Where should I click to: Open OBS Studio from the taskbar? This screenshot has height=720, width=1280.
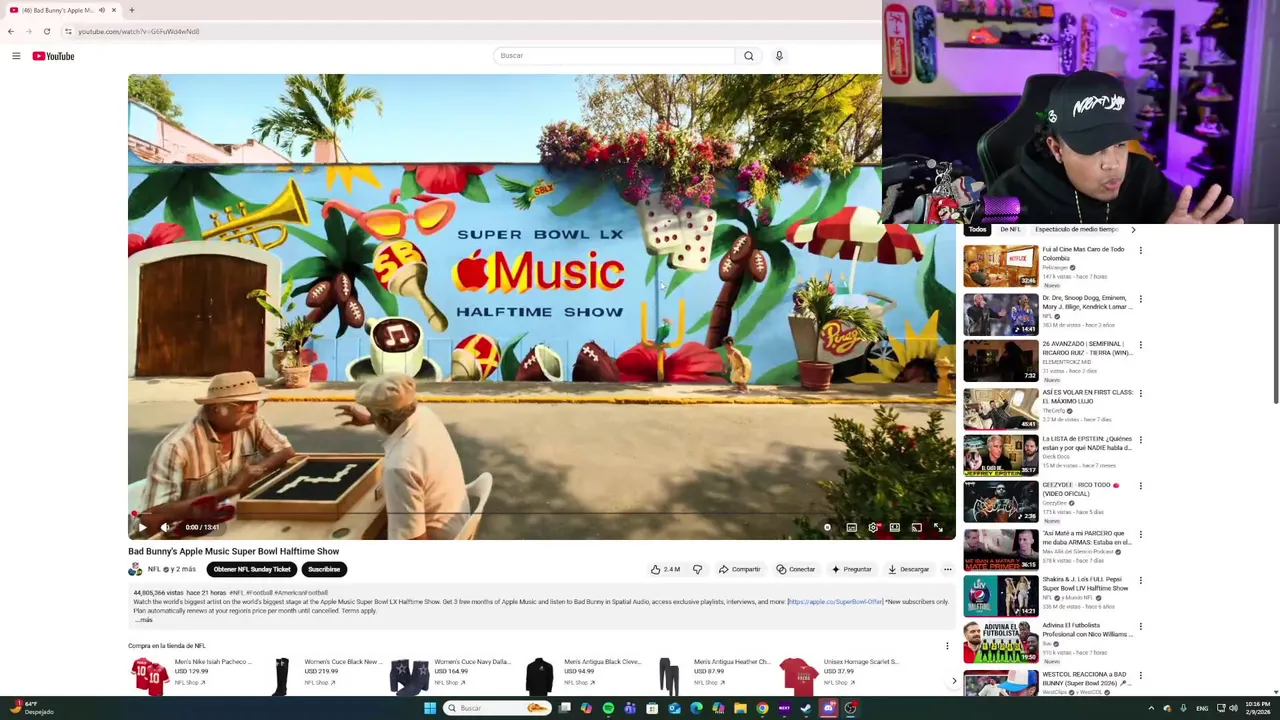click(851, 708)
